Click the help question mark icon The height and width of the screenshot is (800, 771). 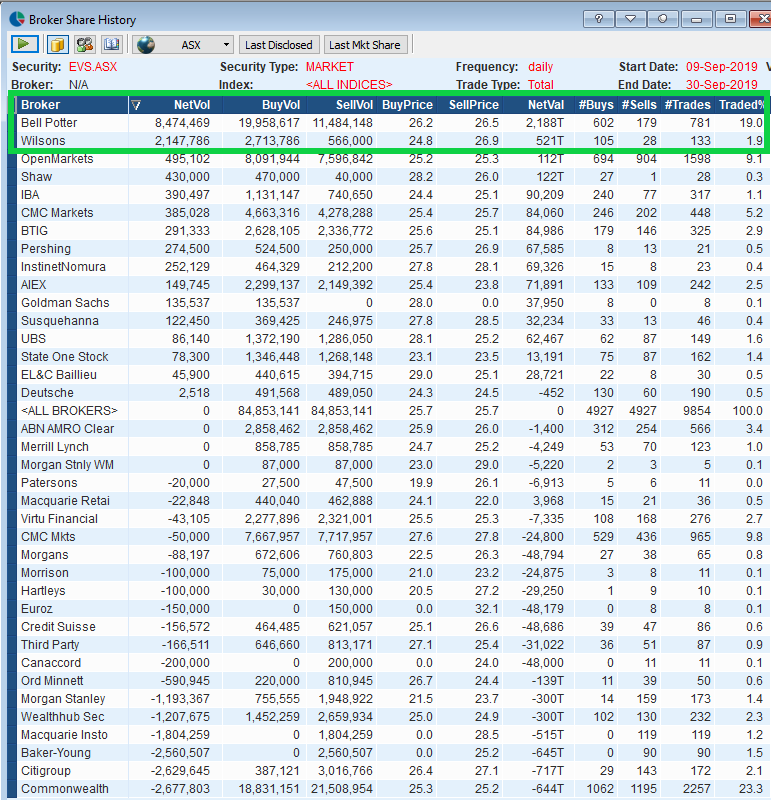click(x=599, y=19)
